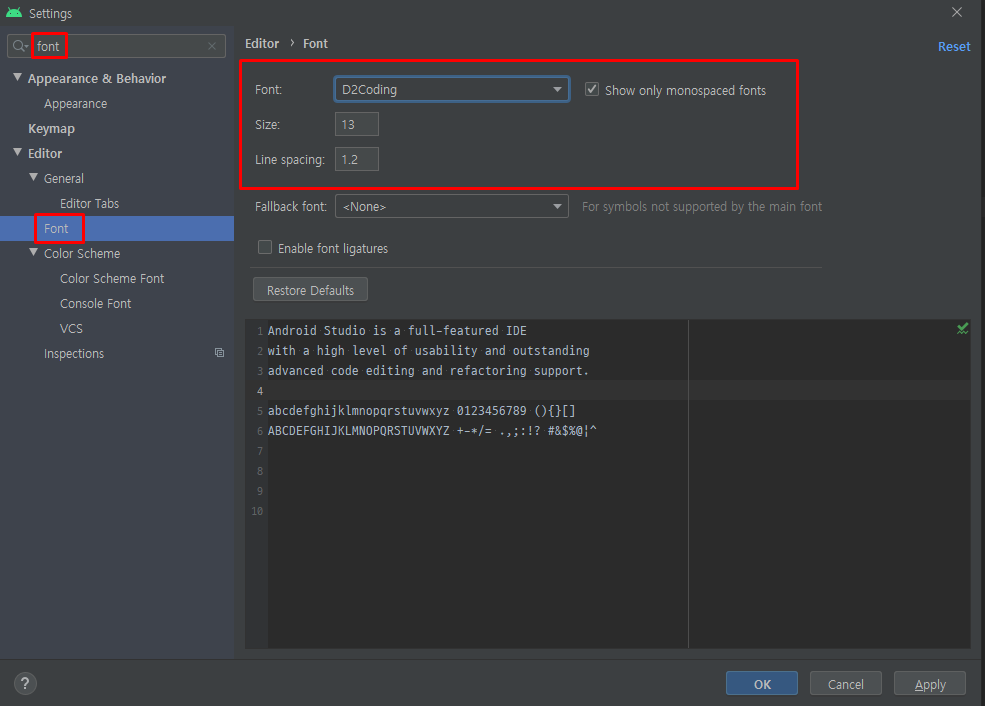985x706 pixels.
Task: Select Editor Tabs in the settings tree
Action: 89,204
